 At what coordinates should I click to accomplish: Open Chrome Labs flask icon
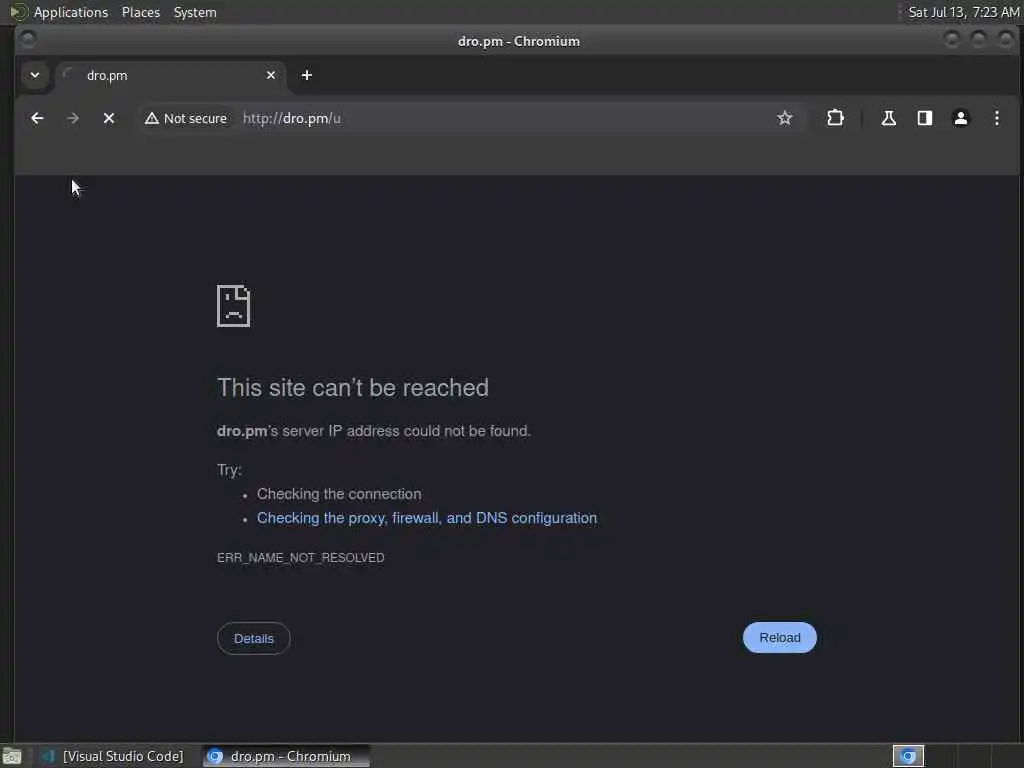pyautogui.click(x=888, y=118)
